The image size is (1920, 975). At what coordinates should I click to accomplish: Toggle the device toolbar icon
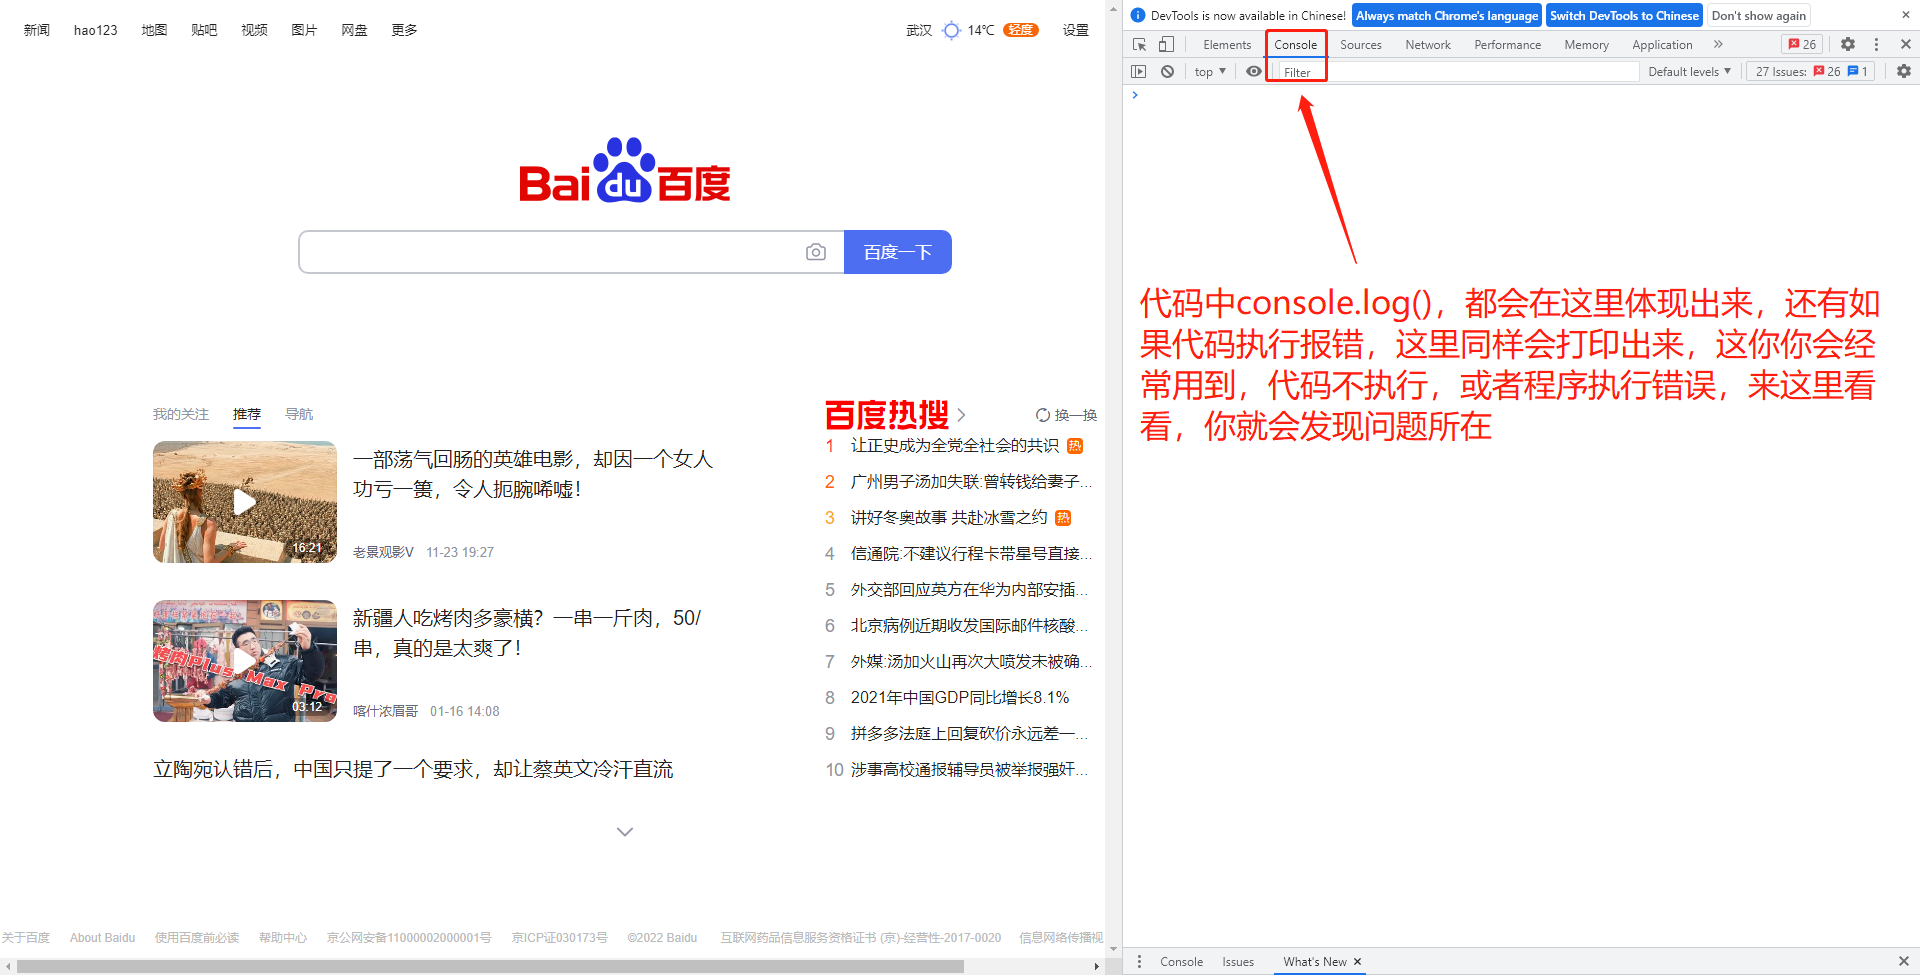coord(1166,44)
